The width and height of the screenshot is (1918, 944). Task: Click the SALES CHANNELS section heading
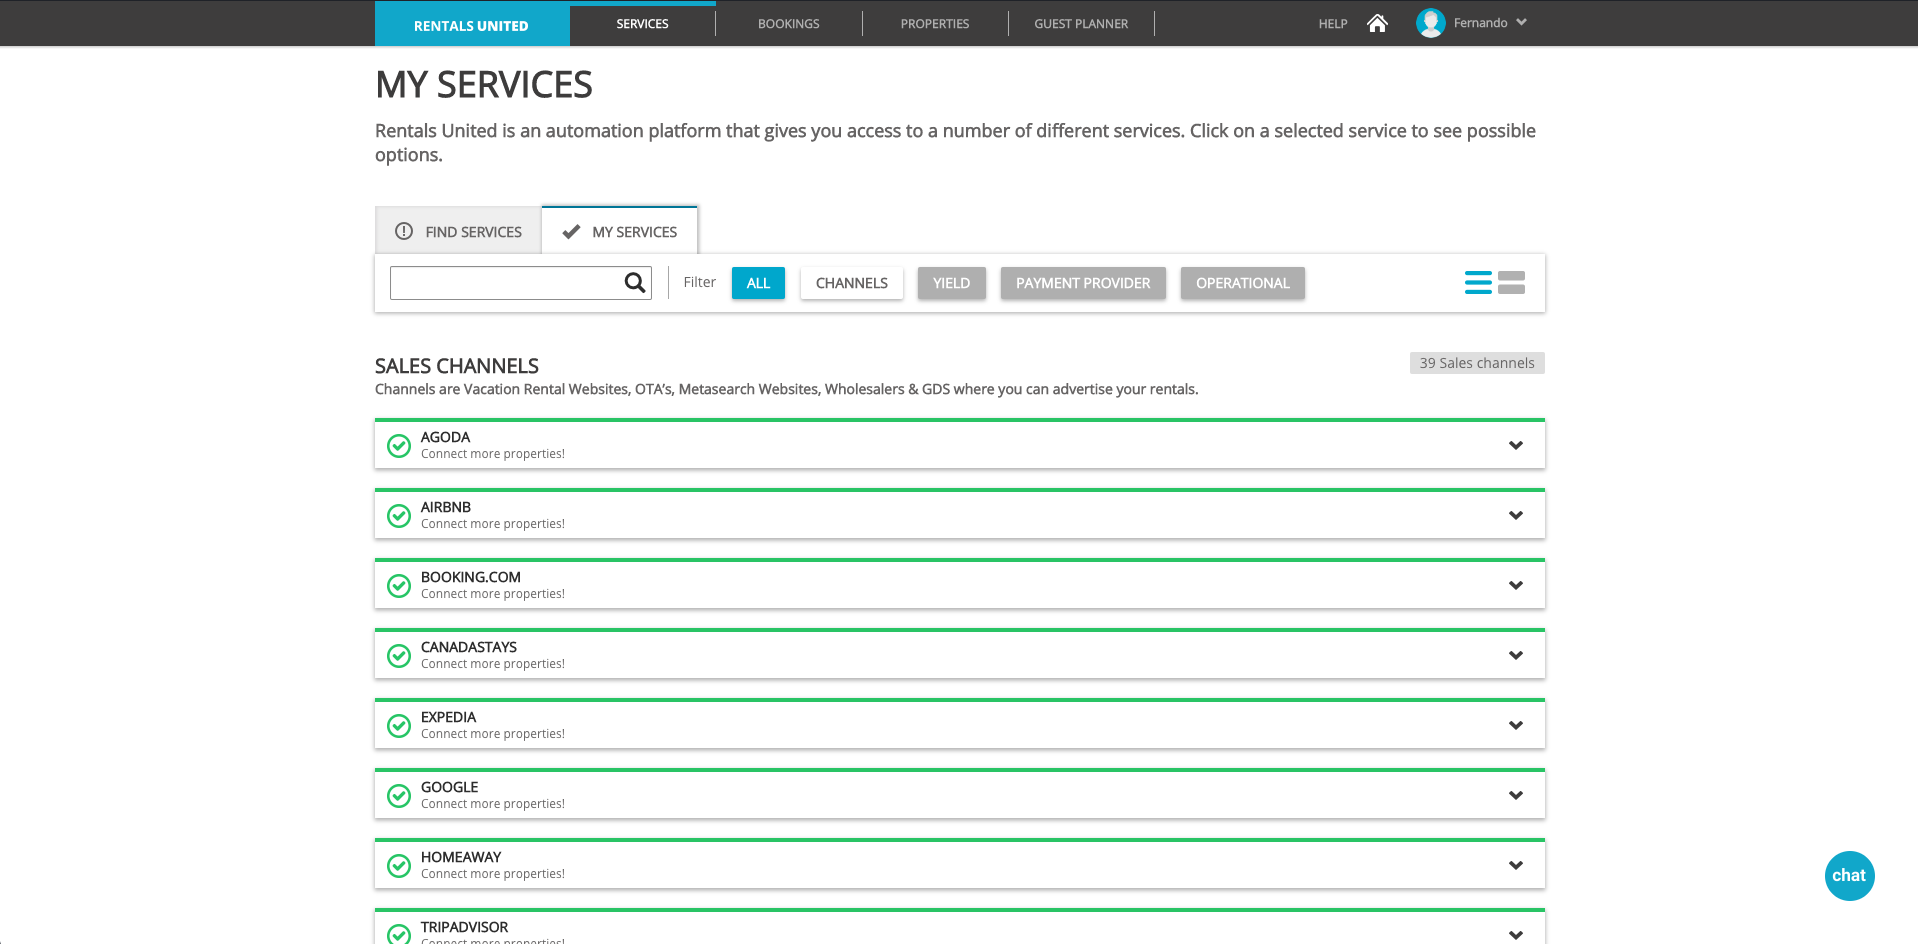457,366
